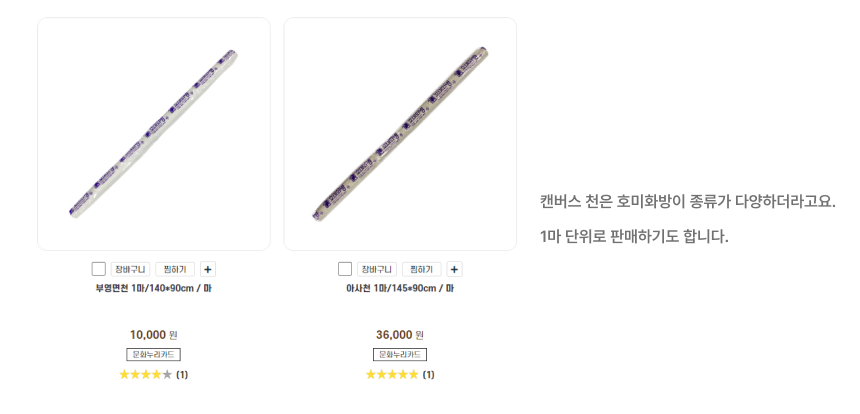Image resolution: width=860 pixels, height=414 pixels.
Task: Add 부영면천 to cart with 장바구니
Action: (x=131, y=269)
